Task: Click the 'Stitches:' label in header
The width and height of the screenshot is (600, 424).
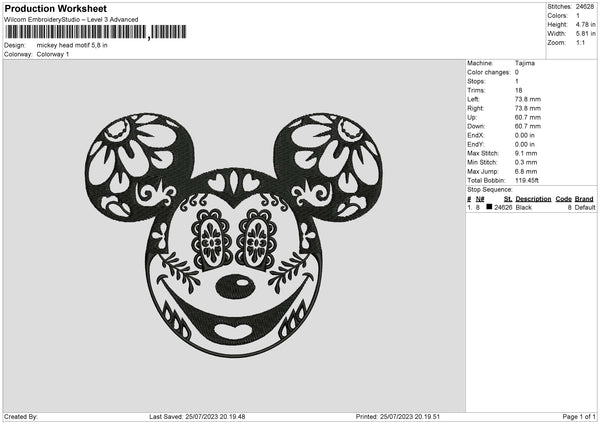Action: [559, 7]
